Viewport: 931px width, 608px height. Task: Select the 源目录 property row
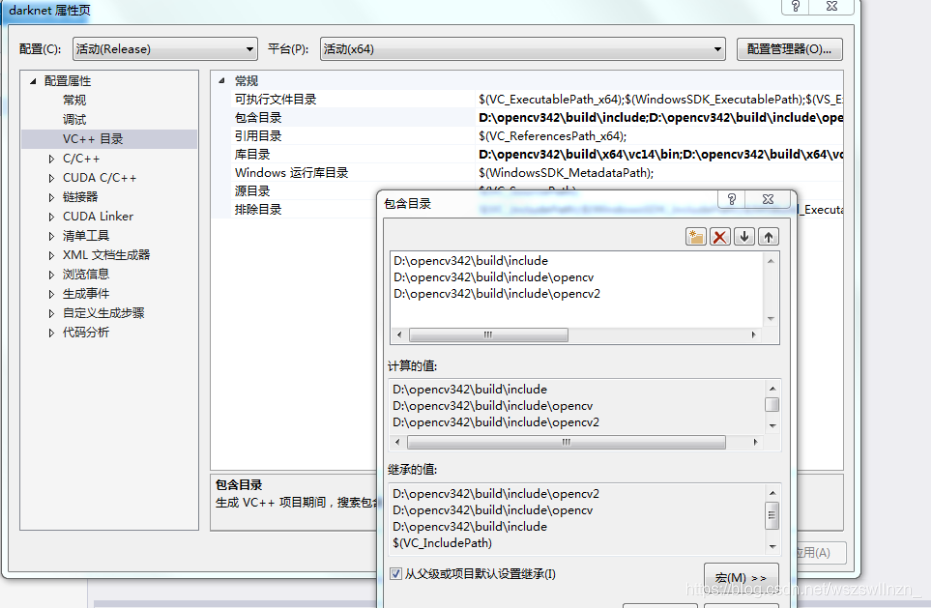303,191
